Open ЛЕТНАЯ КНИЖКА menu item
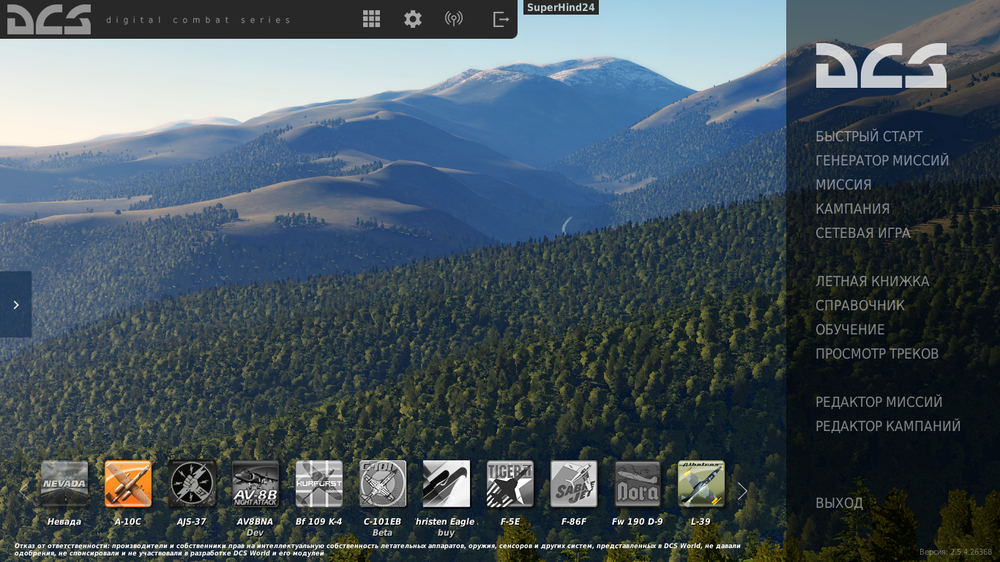 click(x=872, y=281)
